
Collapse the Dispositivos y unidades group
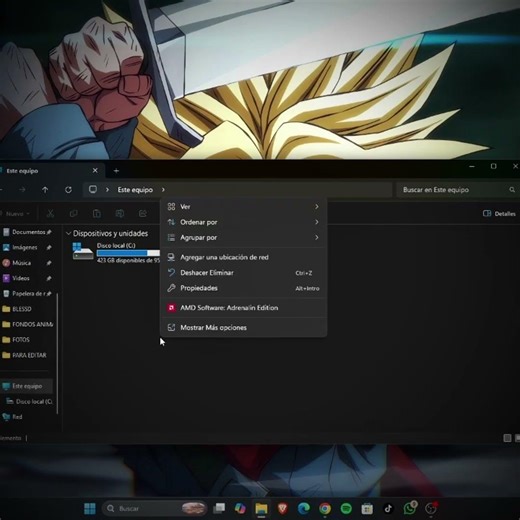coord(69,233)
